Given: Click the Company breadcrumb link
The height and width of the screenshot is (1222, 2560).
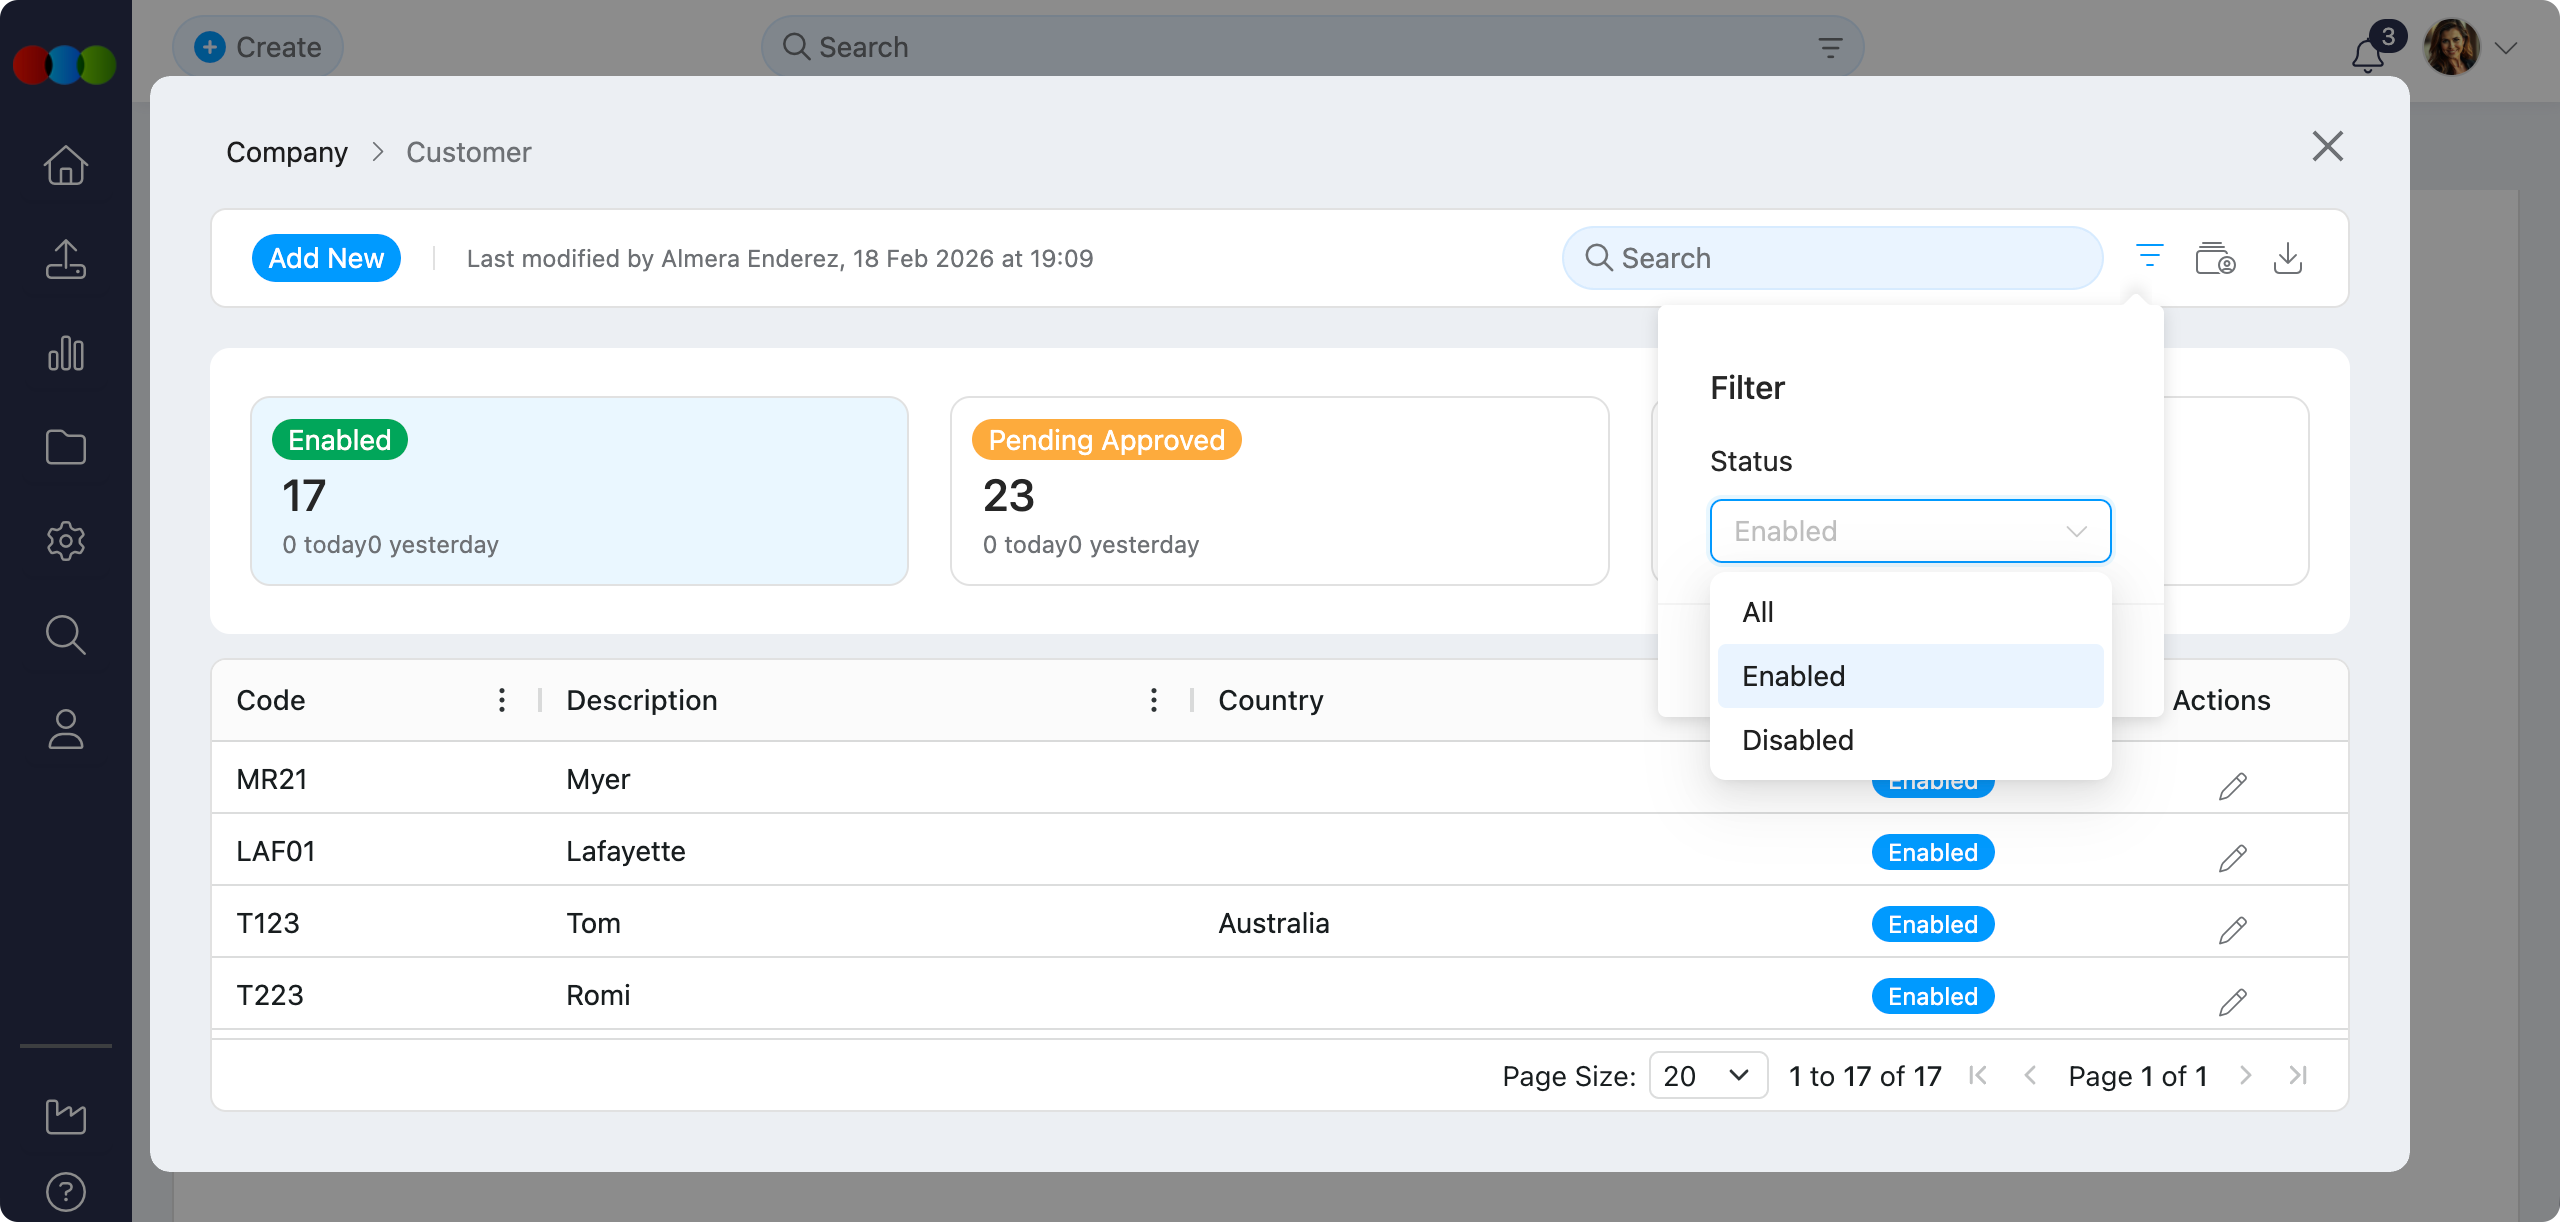Looking at the screenshot, I should [287, 152].
